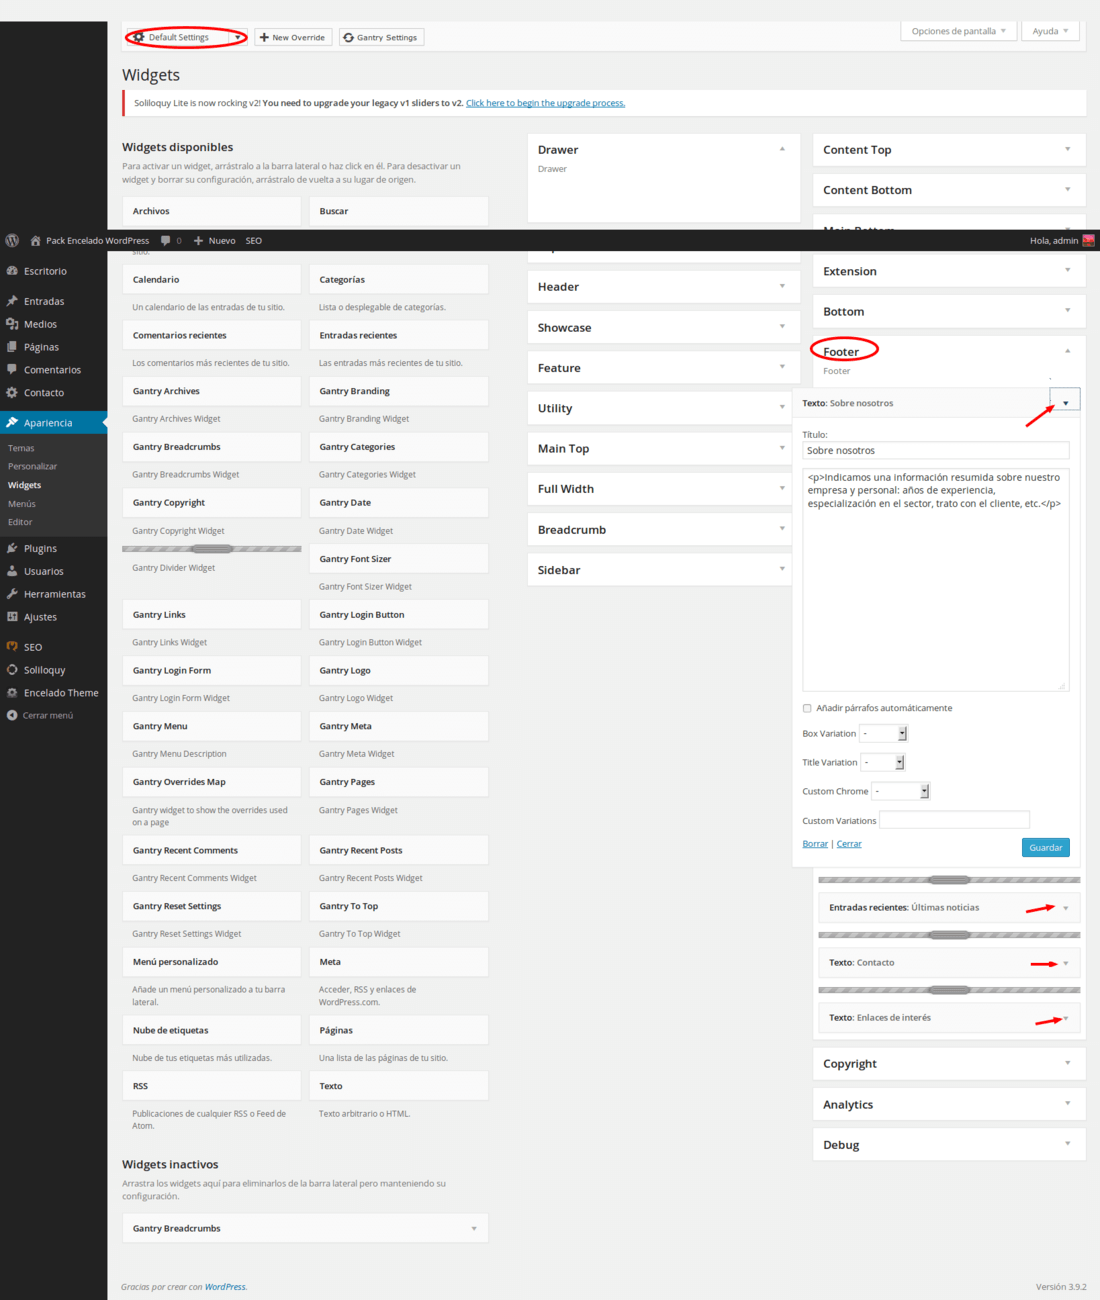Click the Comentarios bubble icon in sidebar
The width and height of the screenshot is (1100, 1300).
(12, 370)
